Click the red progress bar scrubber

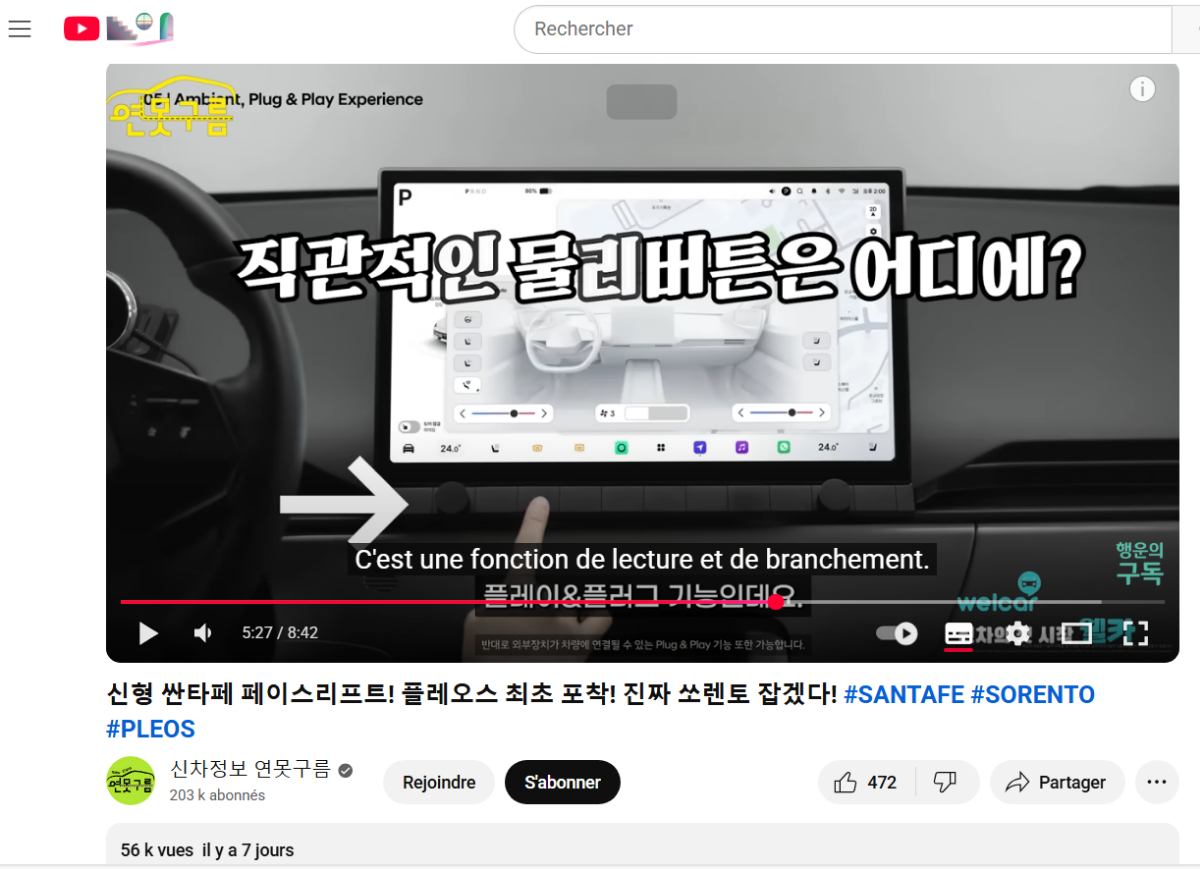[776, 602]
